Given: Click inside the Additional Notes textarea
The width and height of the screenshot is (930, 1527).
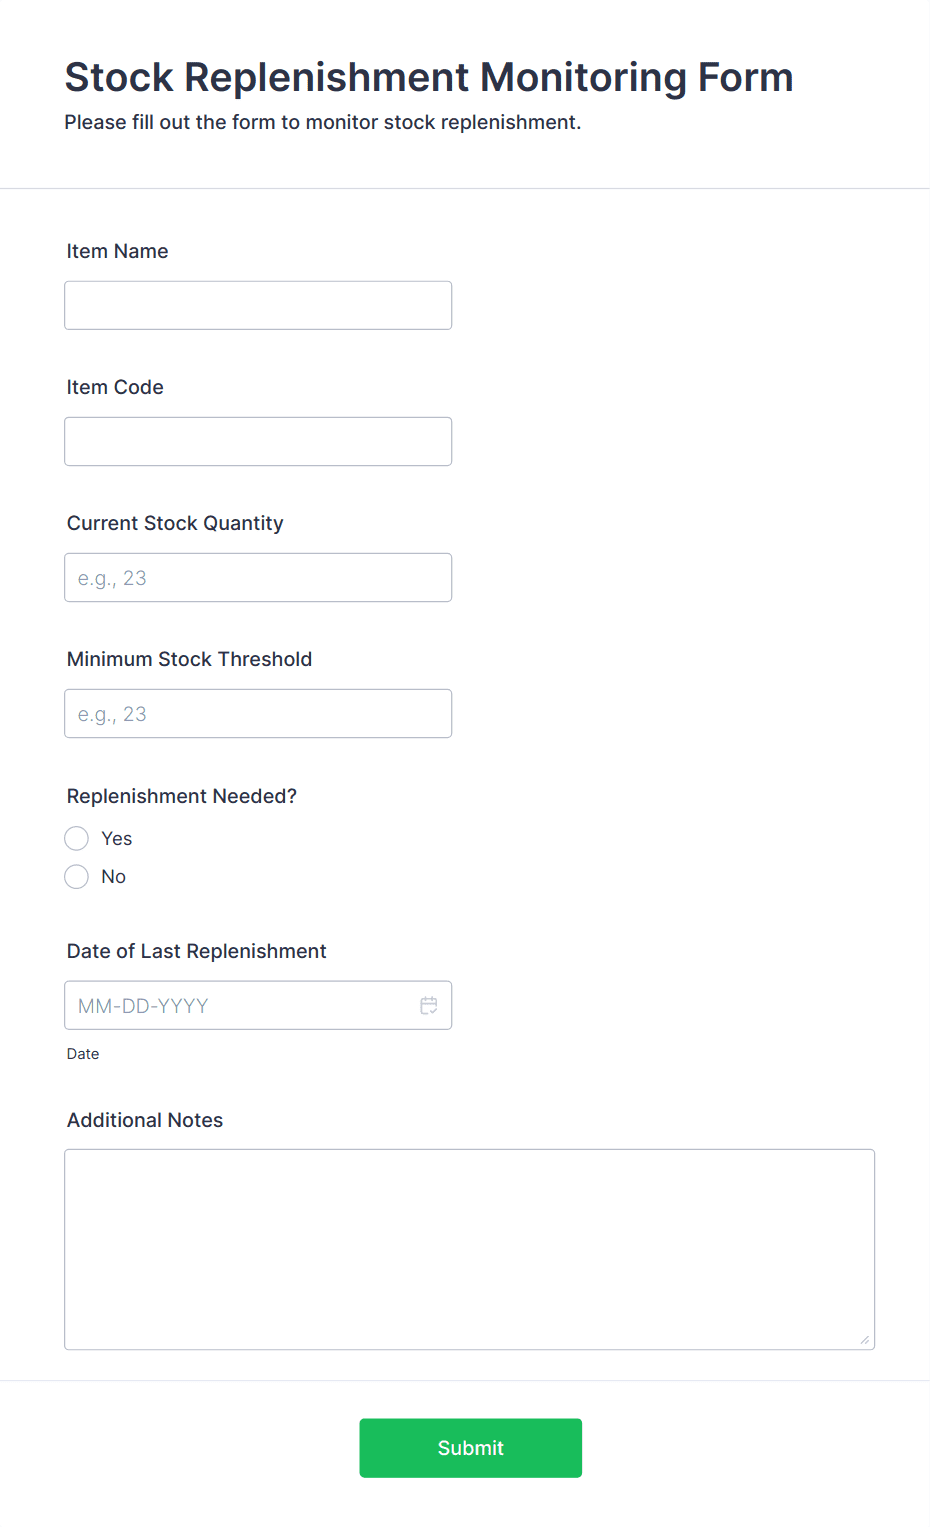Looking at the screenshot, I should tap(470, 1249).
